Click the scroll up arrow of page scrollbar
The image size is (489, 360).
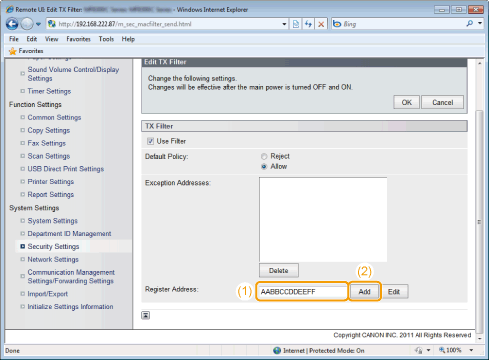[479, 63]
